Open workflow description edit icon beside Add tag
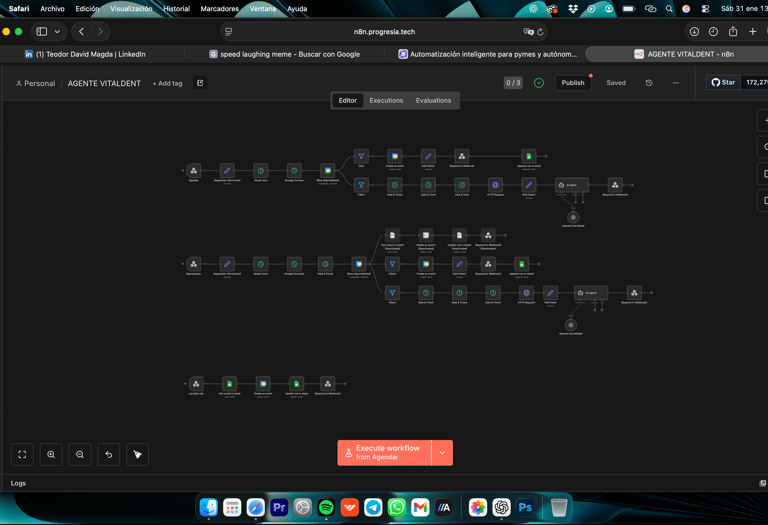Viewport: 768px width, 525px height. pos(200,83)
